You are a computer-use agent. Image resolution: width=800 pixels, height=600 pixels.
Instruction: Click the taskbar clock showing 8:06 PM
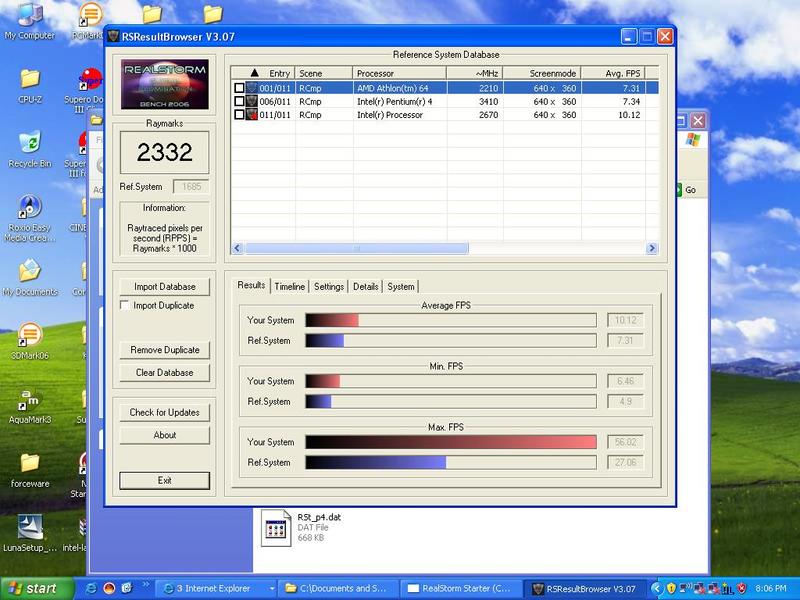(770, 588)
